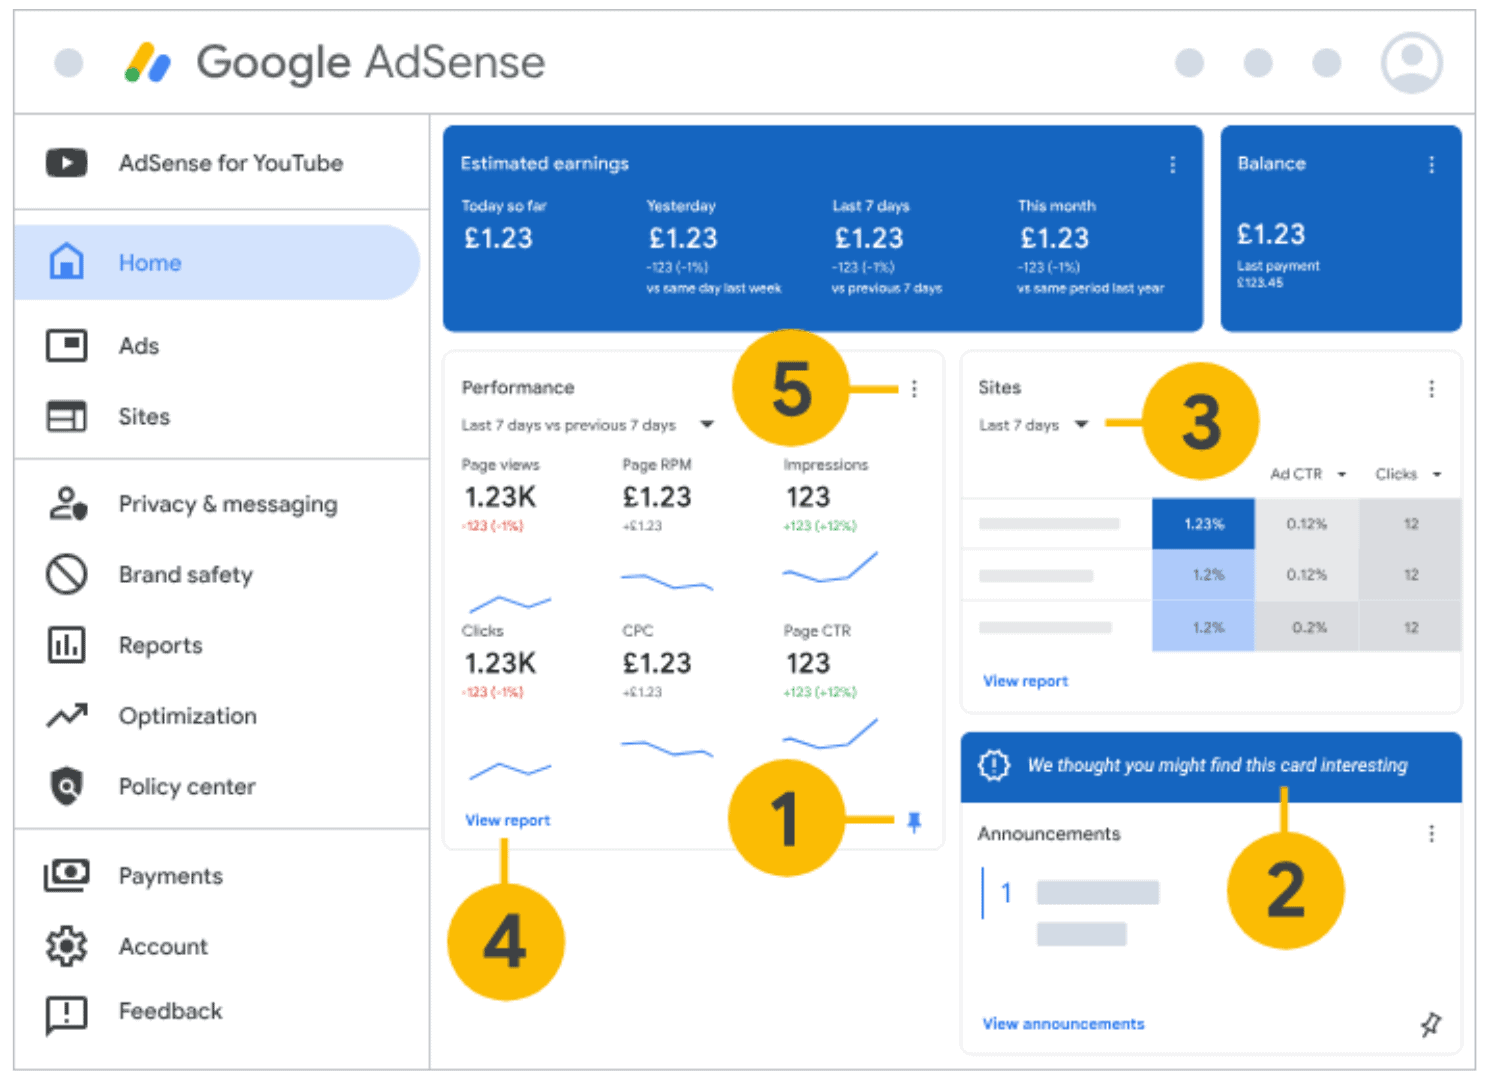Screen dimensions: 1492x1080
Task: Click View report in Performance card
Action: 508,820
